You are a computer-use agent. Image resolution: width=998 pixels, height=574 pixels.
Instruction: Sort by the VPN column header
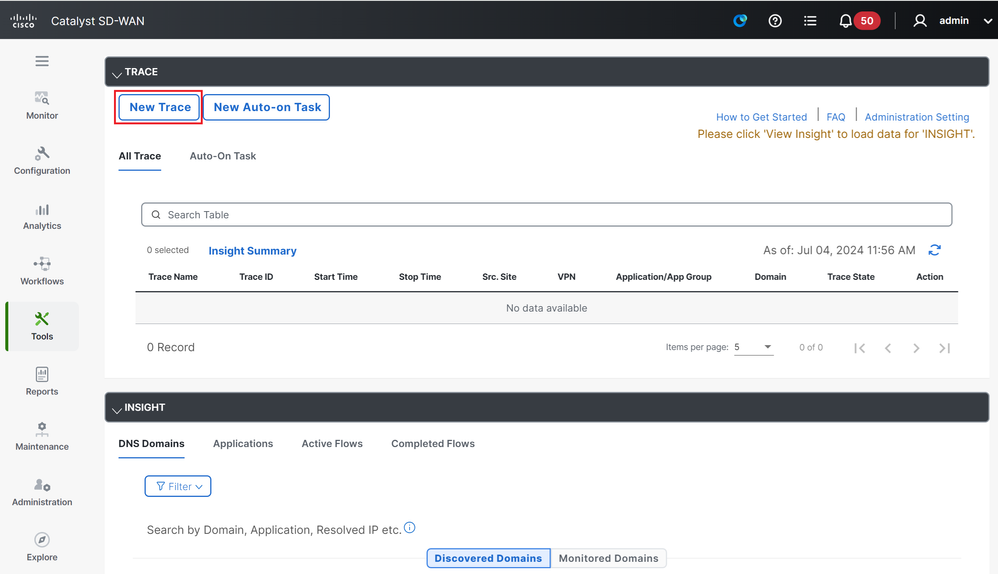coord(566,277)
